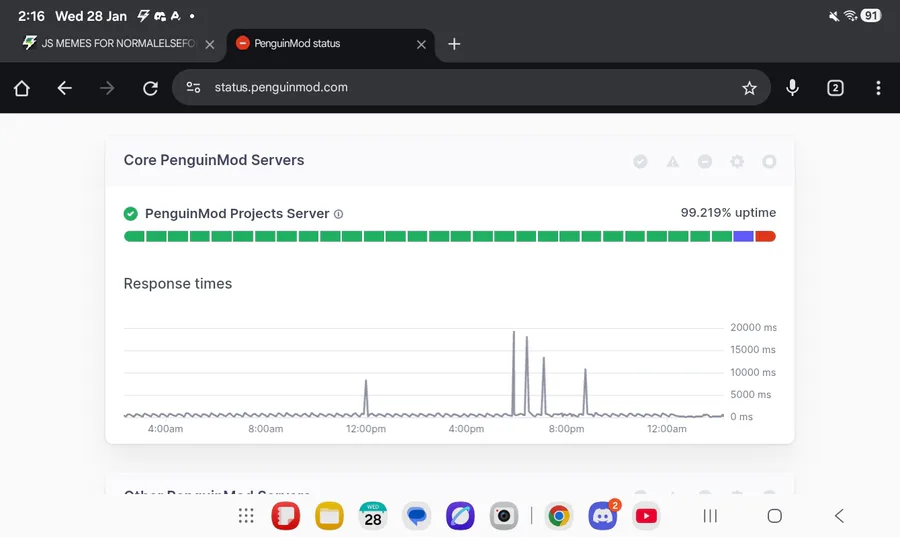Launch the Samsung Internet browser

460,516
